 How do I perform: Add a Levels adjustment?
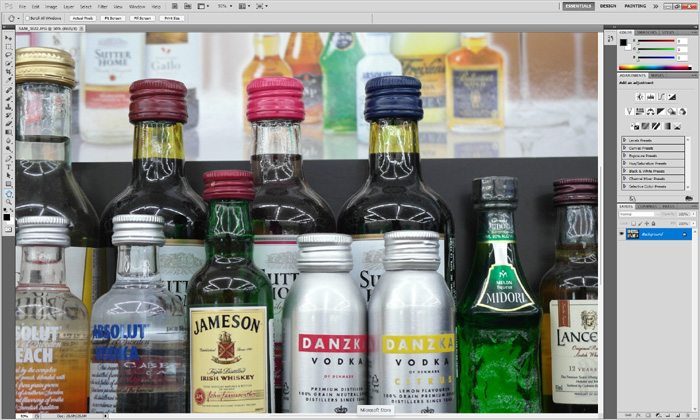(x=650, y=97)
